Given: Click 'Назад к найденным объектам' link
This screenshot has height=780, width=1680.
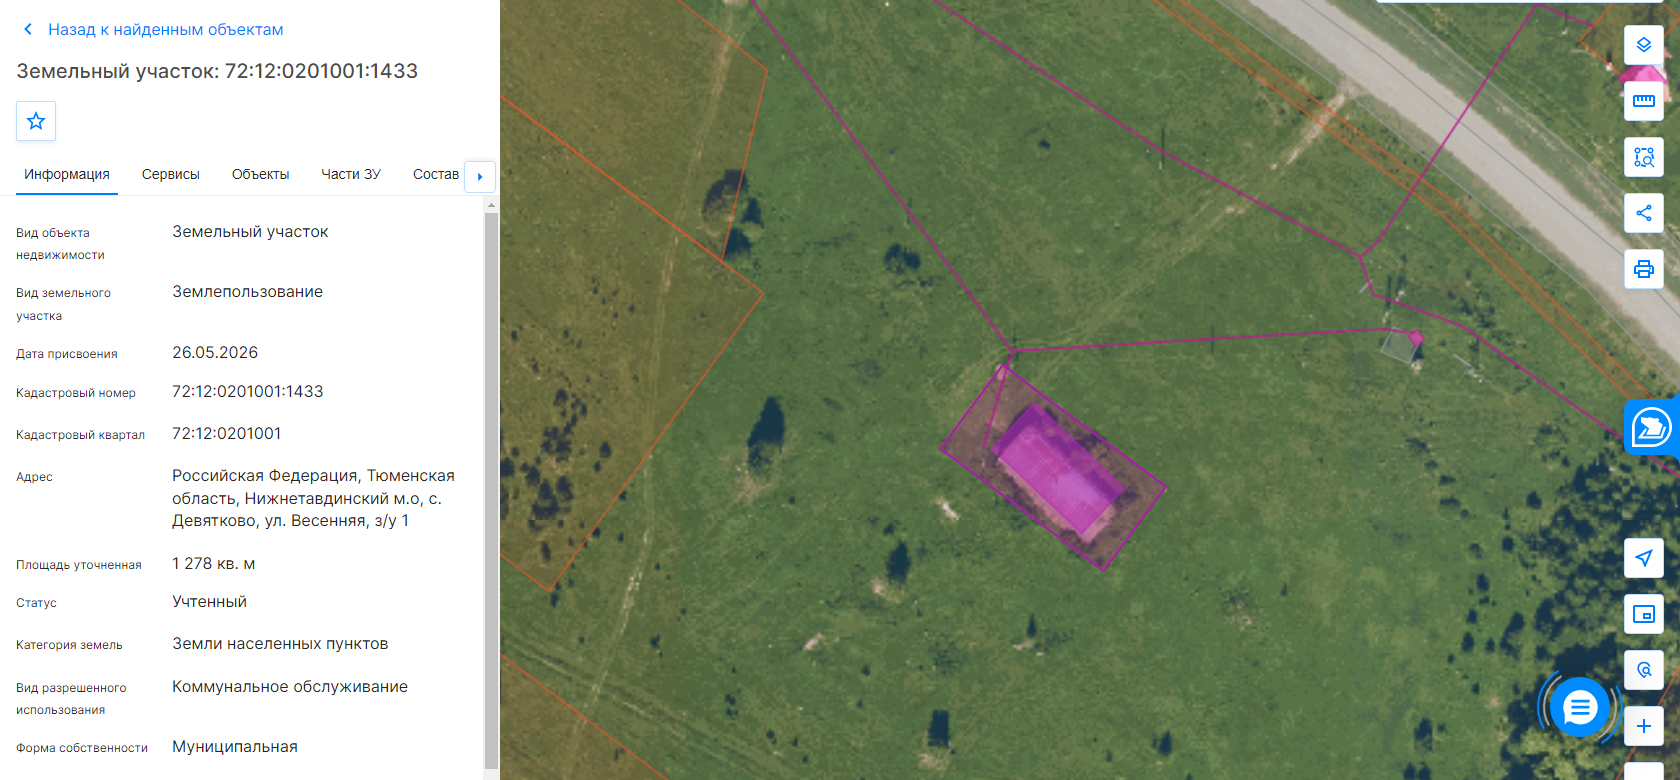Looking at the screenshot, I should [x=166, y=30].
